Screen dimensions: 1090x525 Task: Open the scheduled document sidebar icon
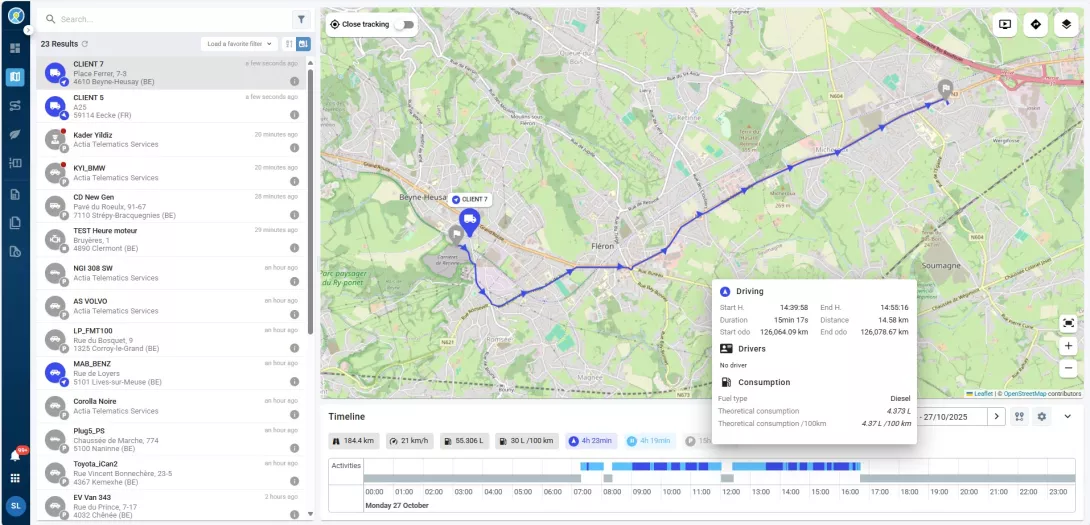coord(15,252)
